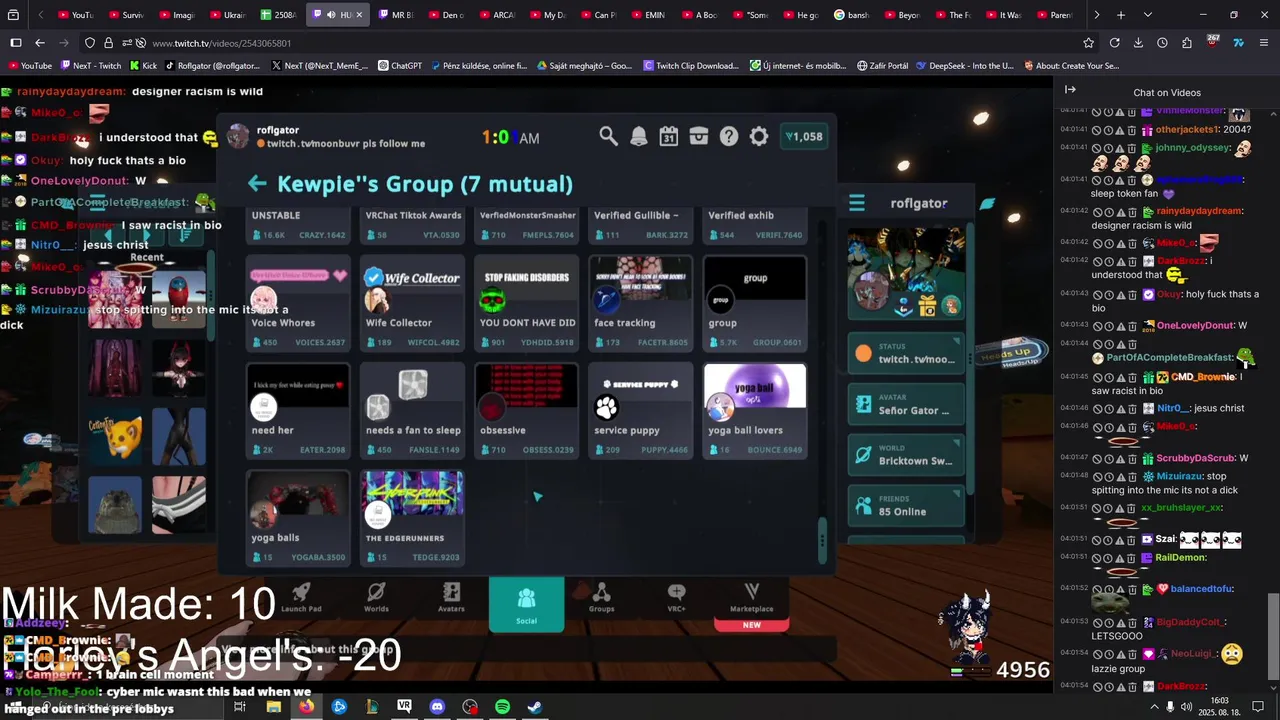Open Spotify from the taskbar
The image size is (1280, 720).
point(502,707)
